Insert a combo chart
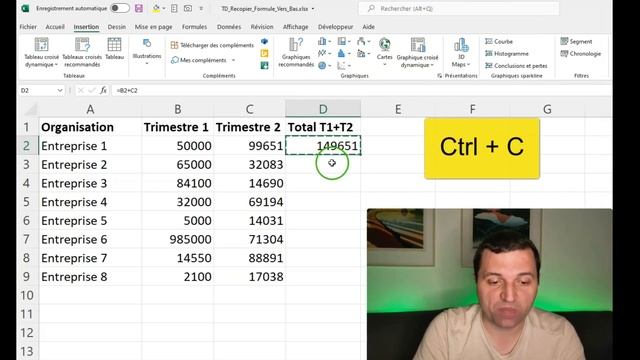This screenshot has width=640, height=360. 363,53
